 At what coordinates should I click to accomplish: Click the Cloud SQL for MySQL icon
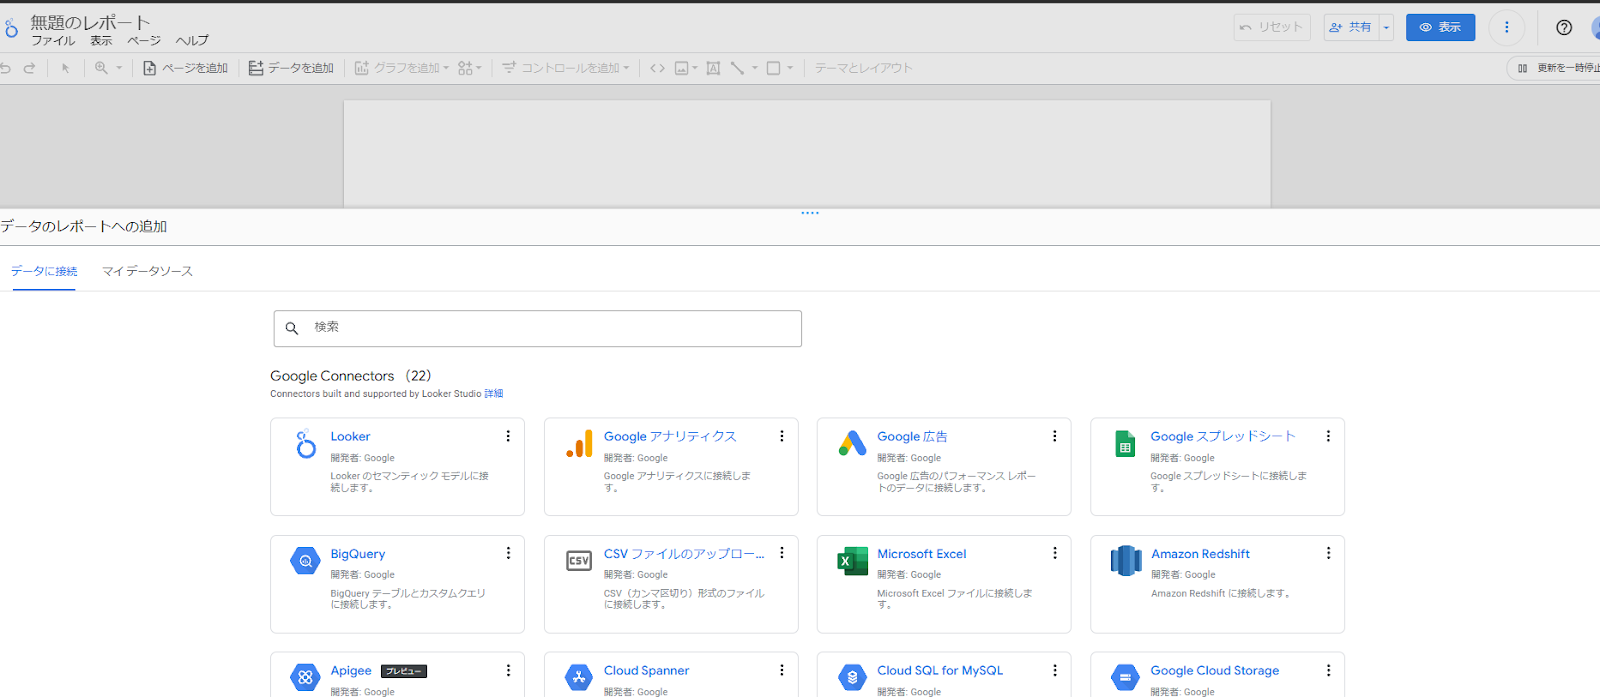coord(852,677)
